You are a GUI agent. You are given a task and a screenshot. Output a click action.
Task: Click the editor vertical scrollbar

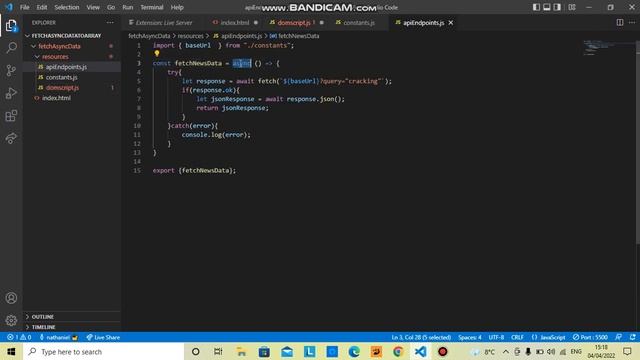click(x=637, y=143)
